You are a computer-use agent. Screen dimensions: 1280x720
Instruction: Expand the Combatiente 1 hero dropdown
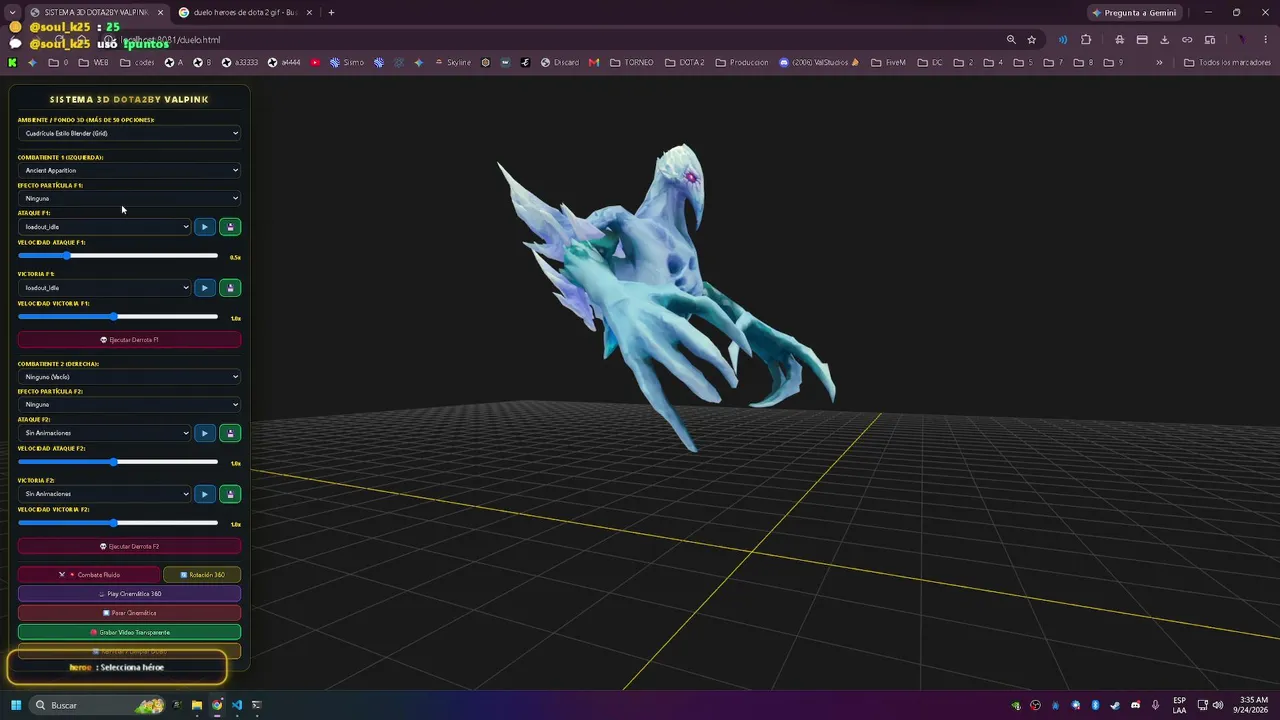coord(129,170)
